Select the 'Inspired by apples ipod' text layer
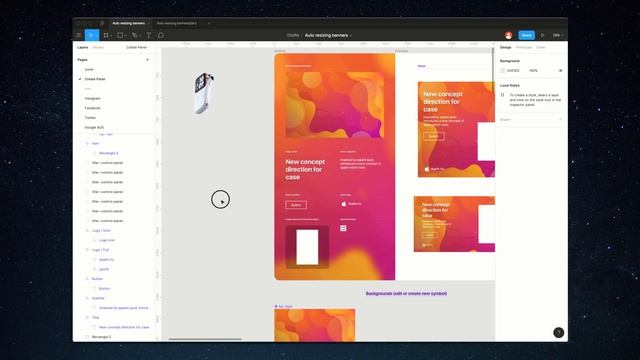This screenshot has height=360, width=640. [x=124, y=308]
